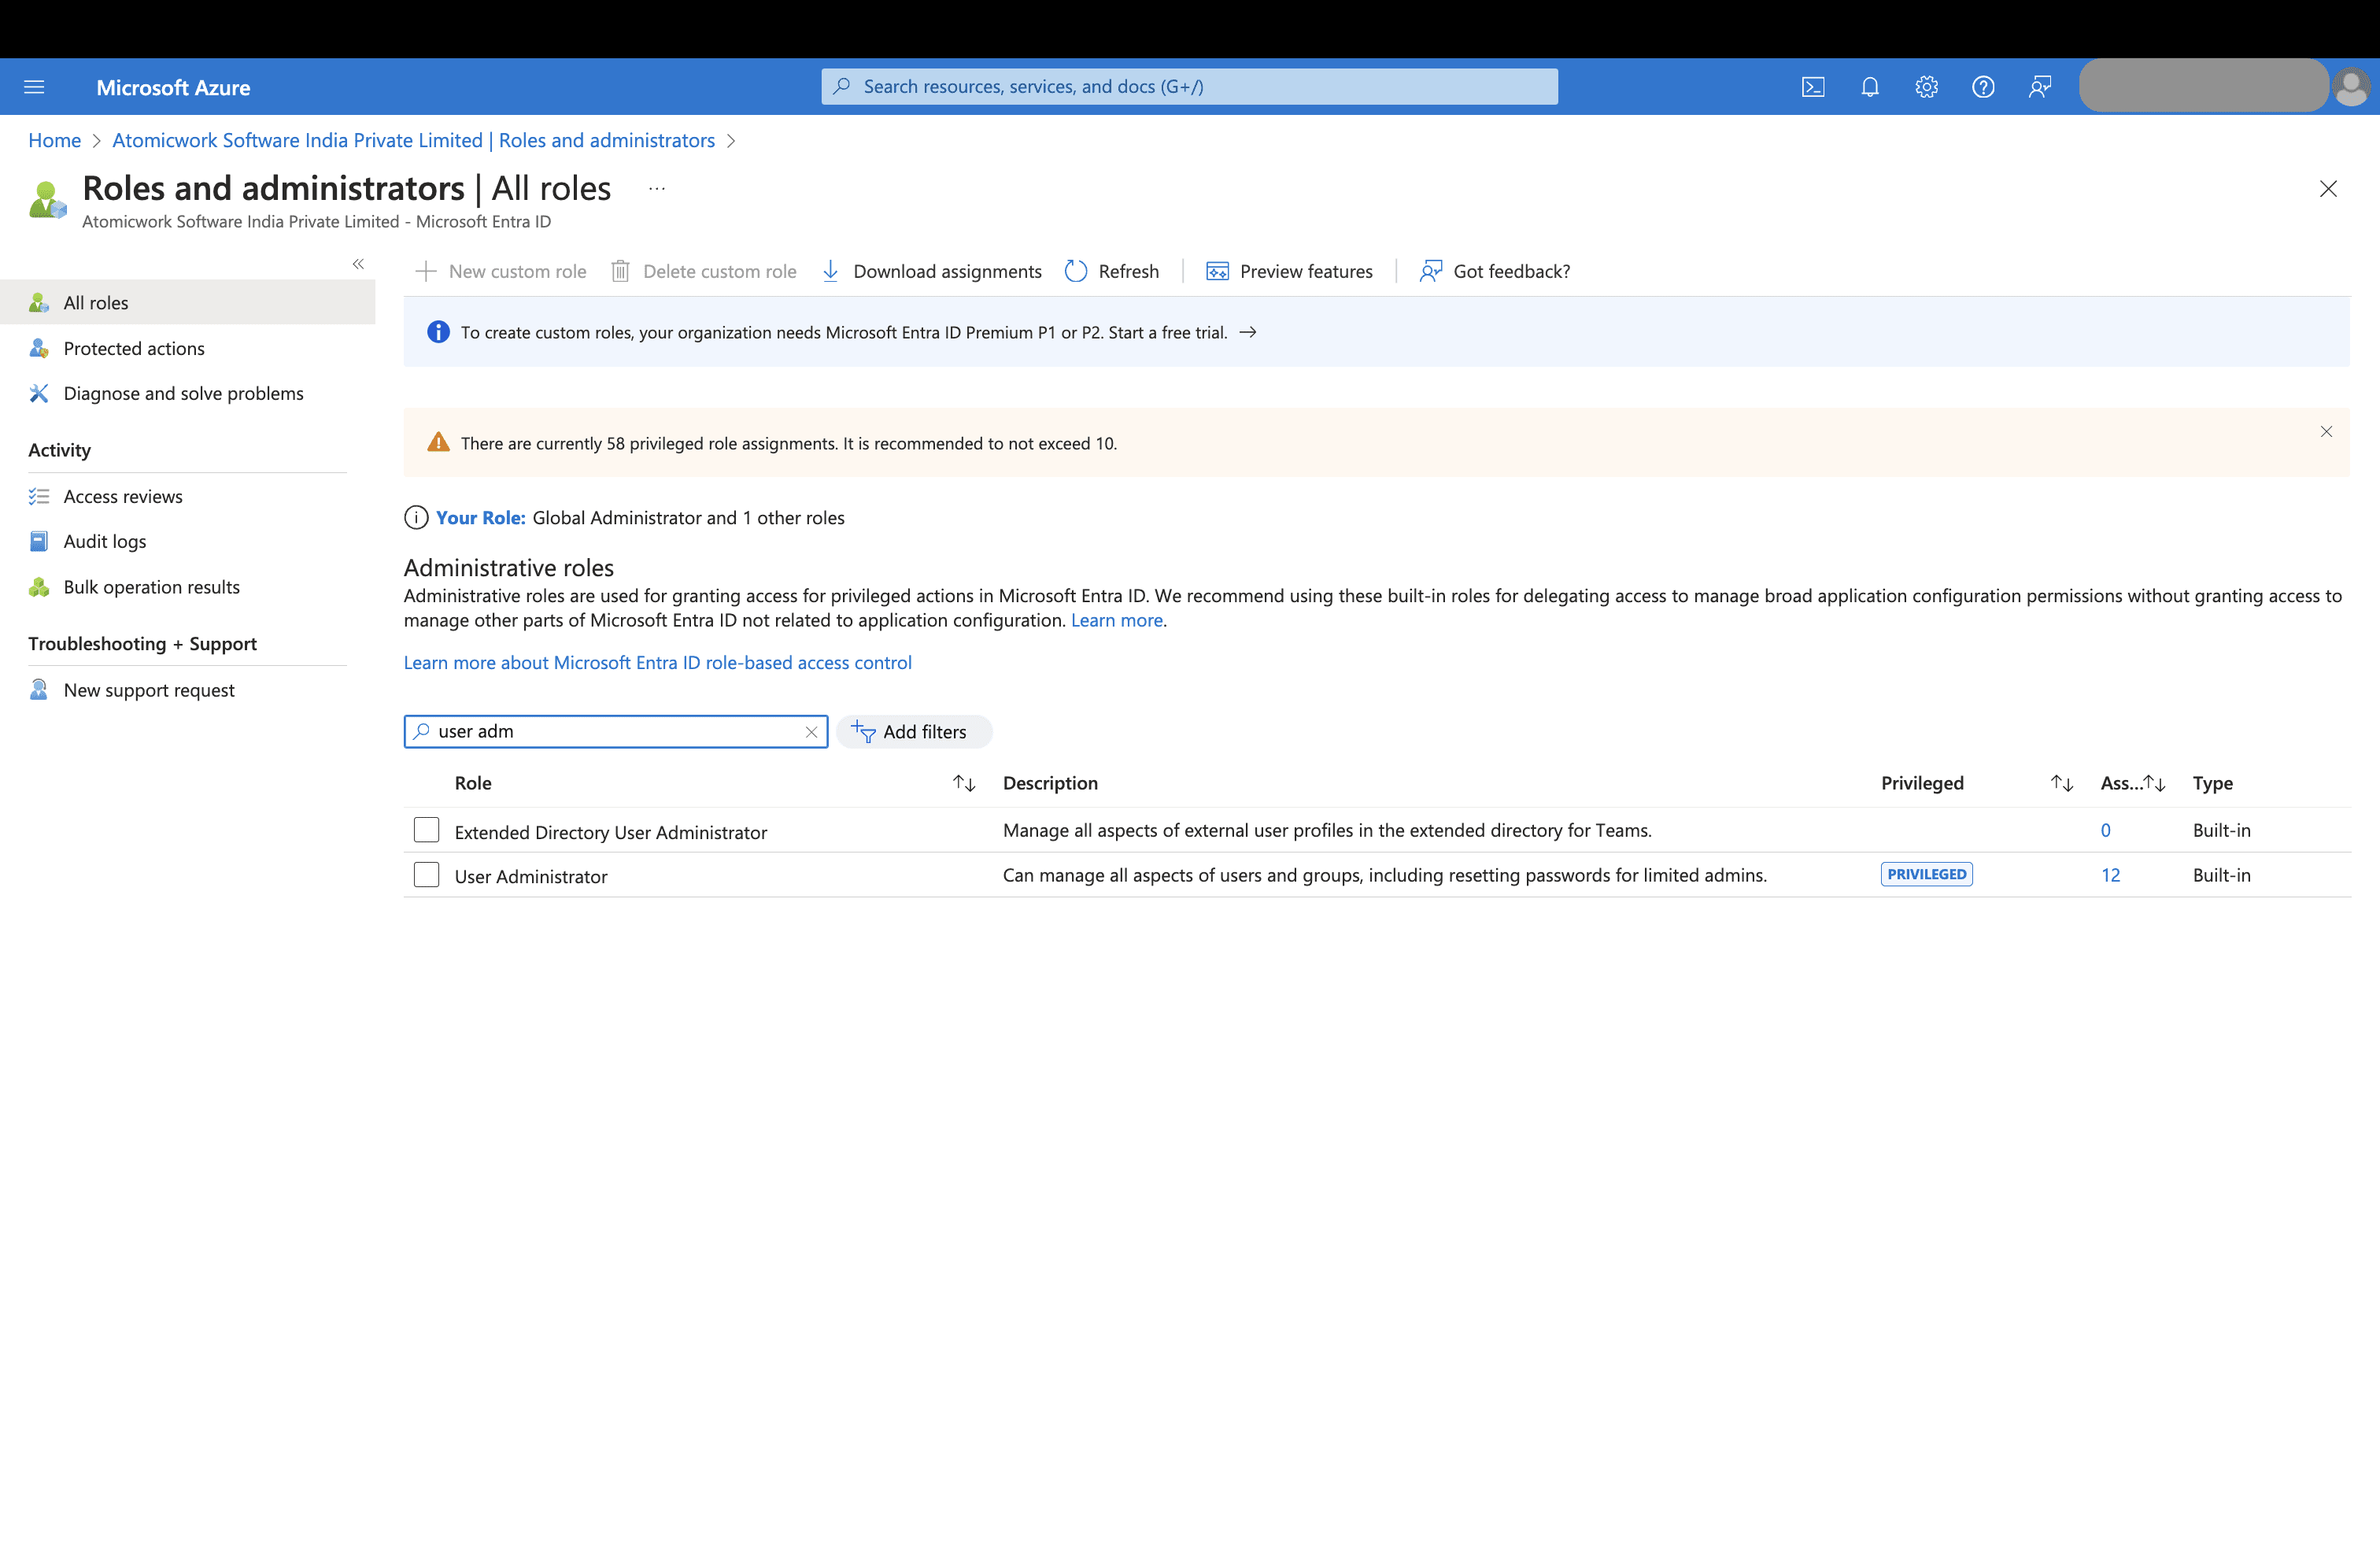This screenshot has height=1546, width=2380.
Task: Refresh the roles list
Action: [x=1112, y=271]
